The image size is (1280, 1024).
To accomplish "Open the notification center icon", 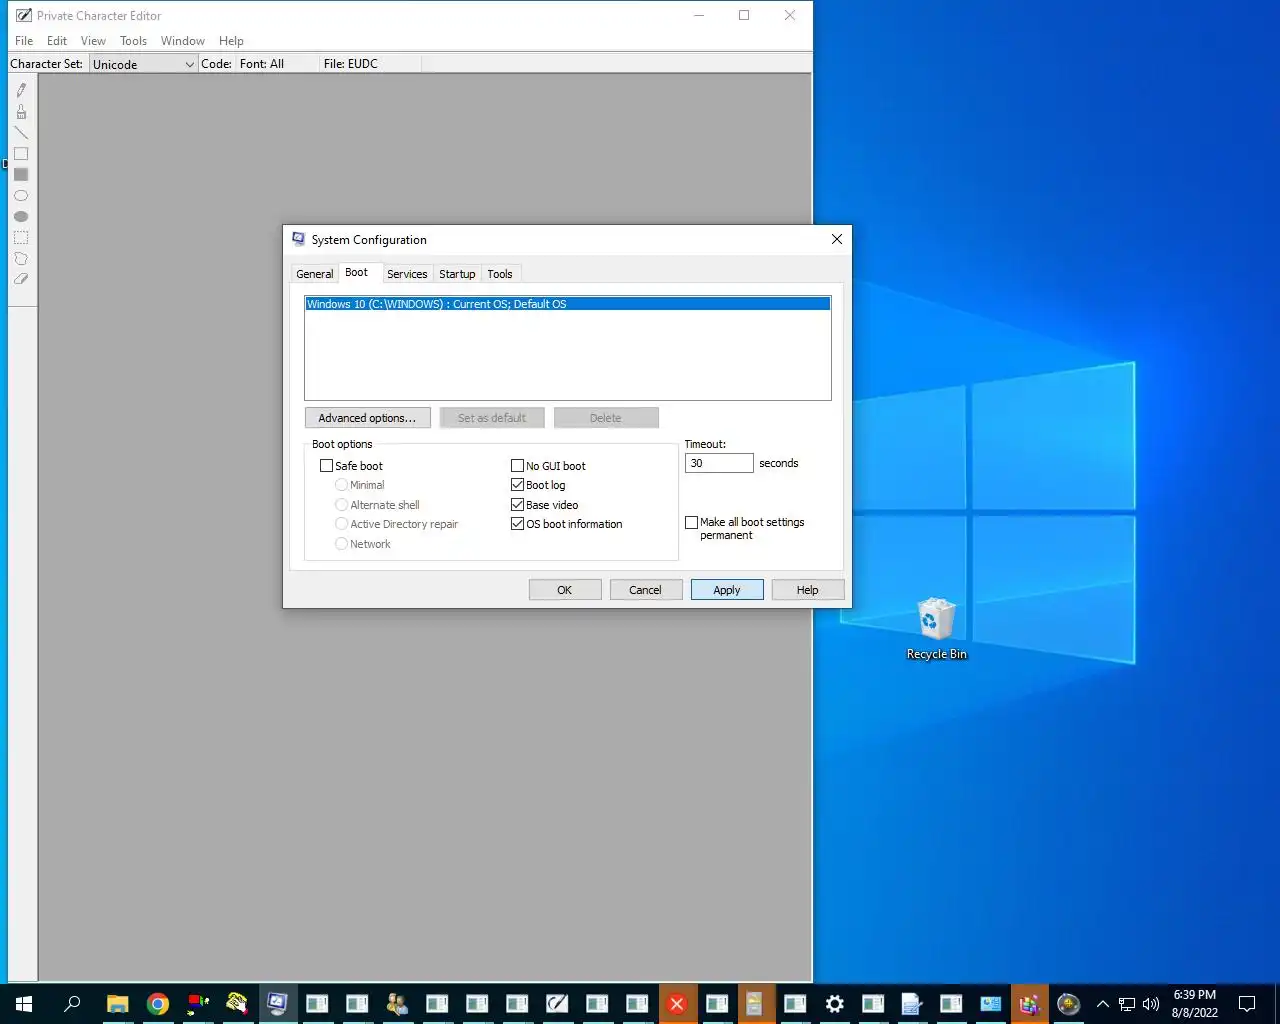I will [1247, 1004].
